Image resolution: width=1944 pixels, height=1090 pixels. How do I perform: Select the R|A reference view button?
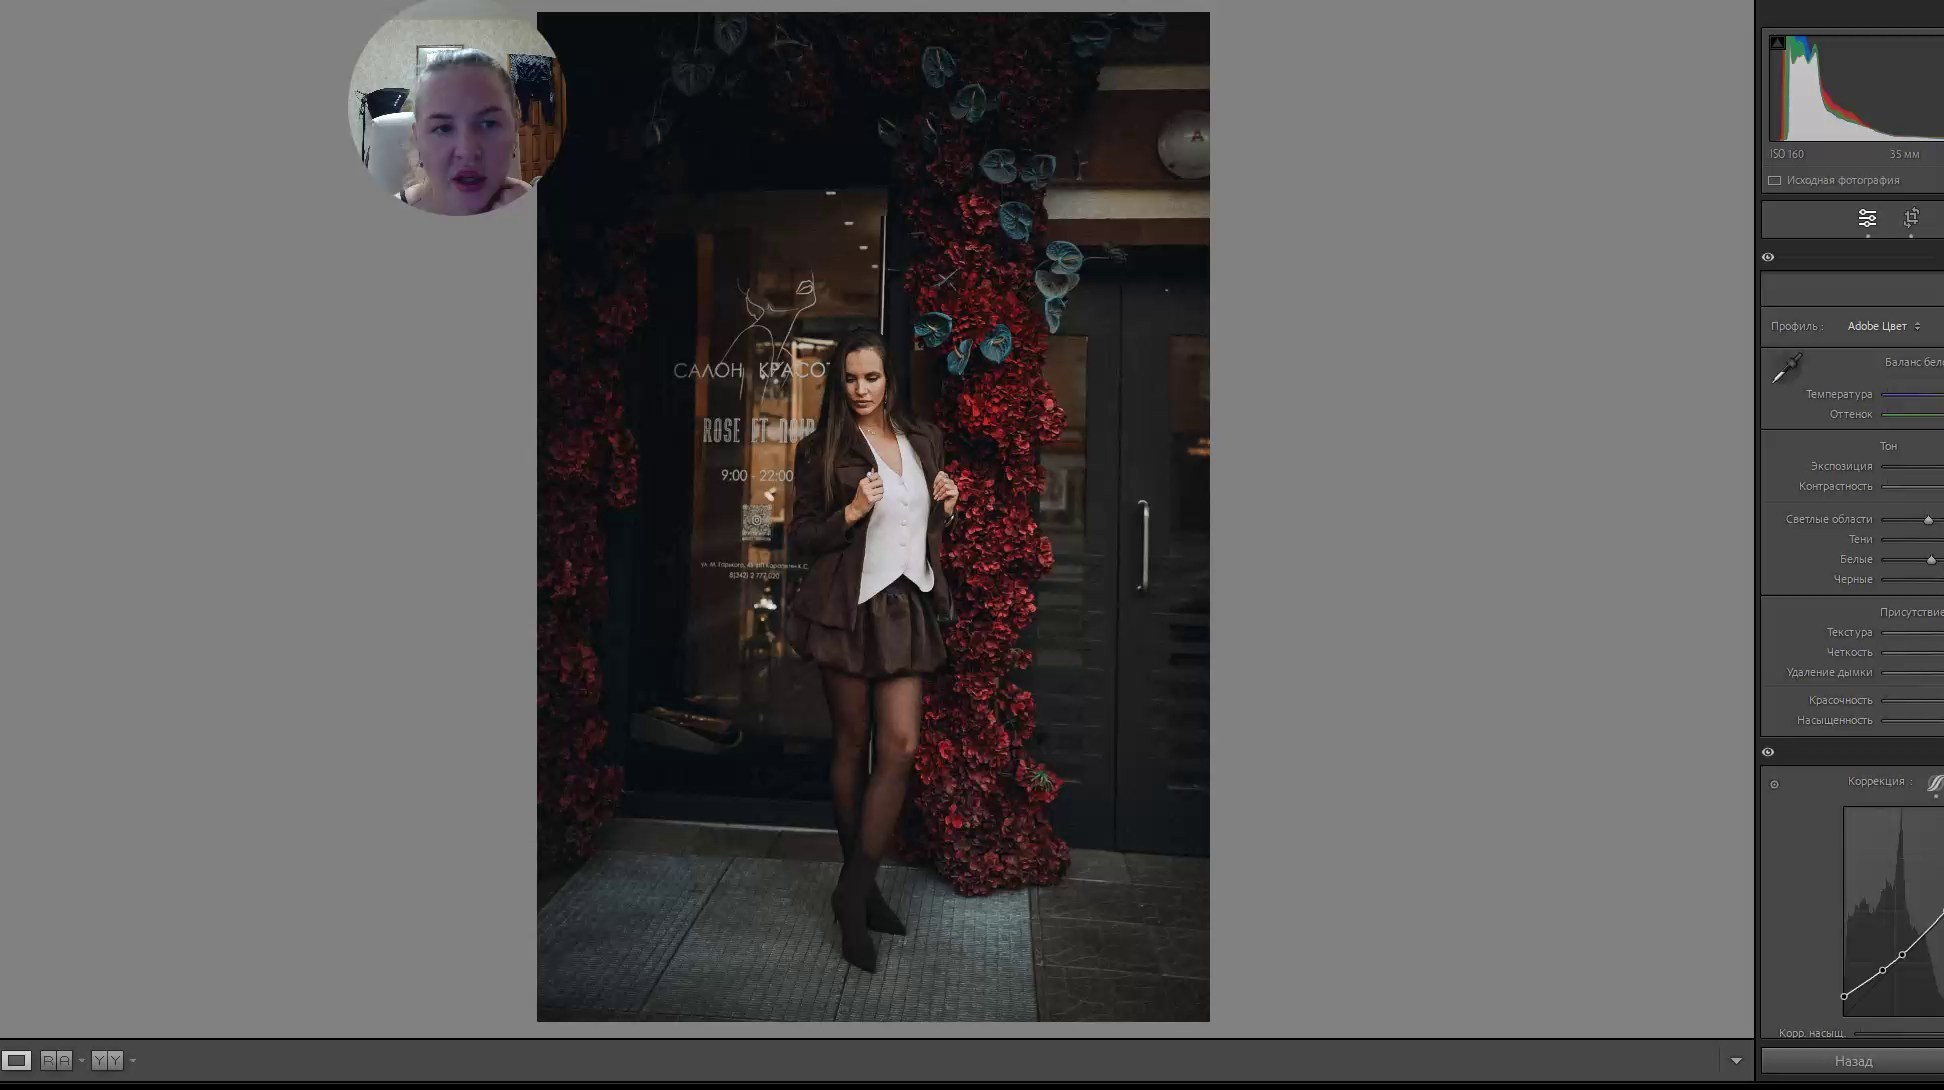[56, 1060]
